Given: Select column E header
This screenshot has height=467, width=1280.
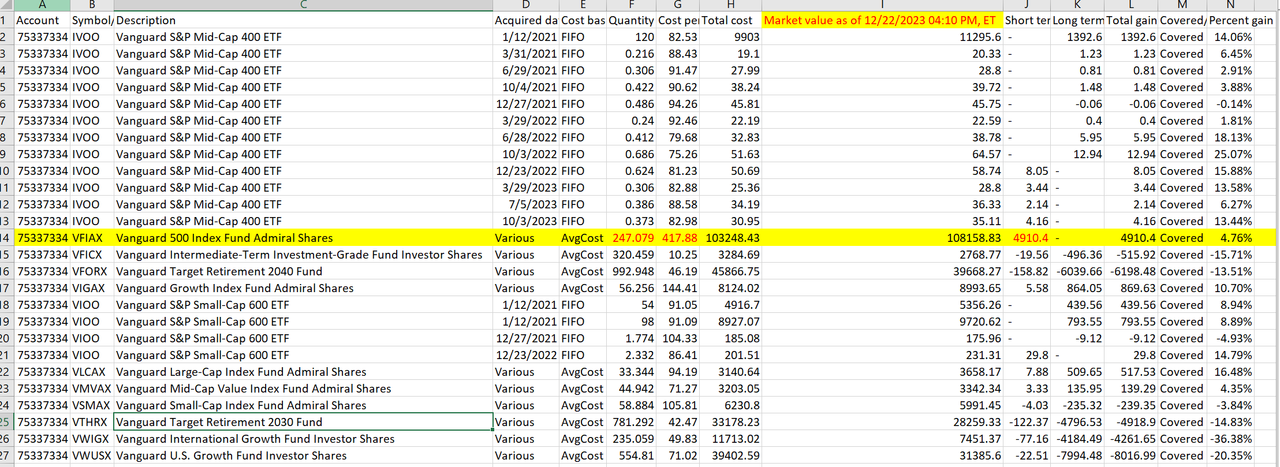Looking at the screenshot, I should [582, 5].
